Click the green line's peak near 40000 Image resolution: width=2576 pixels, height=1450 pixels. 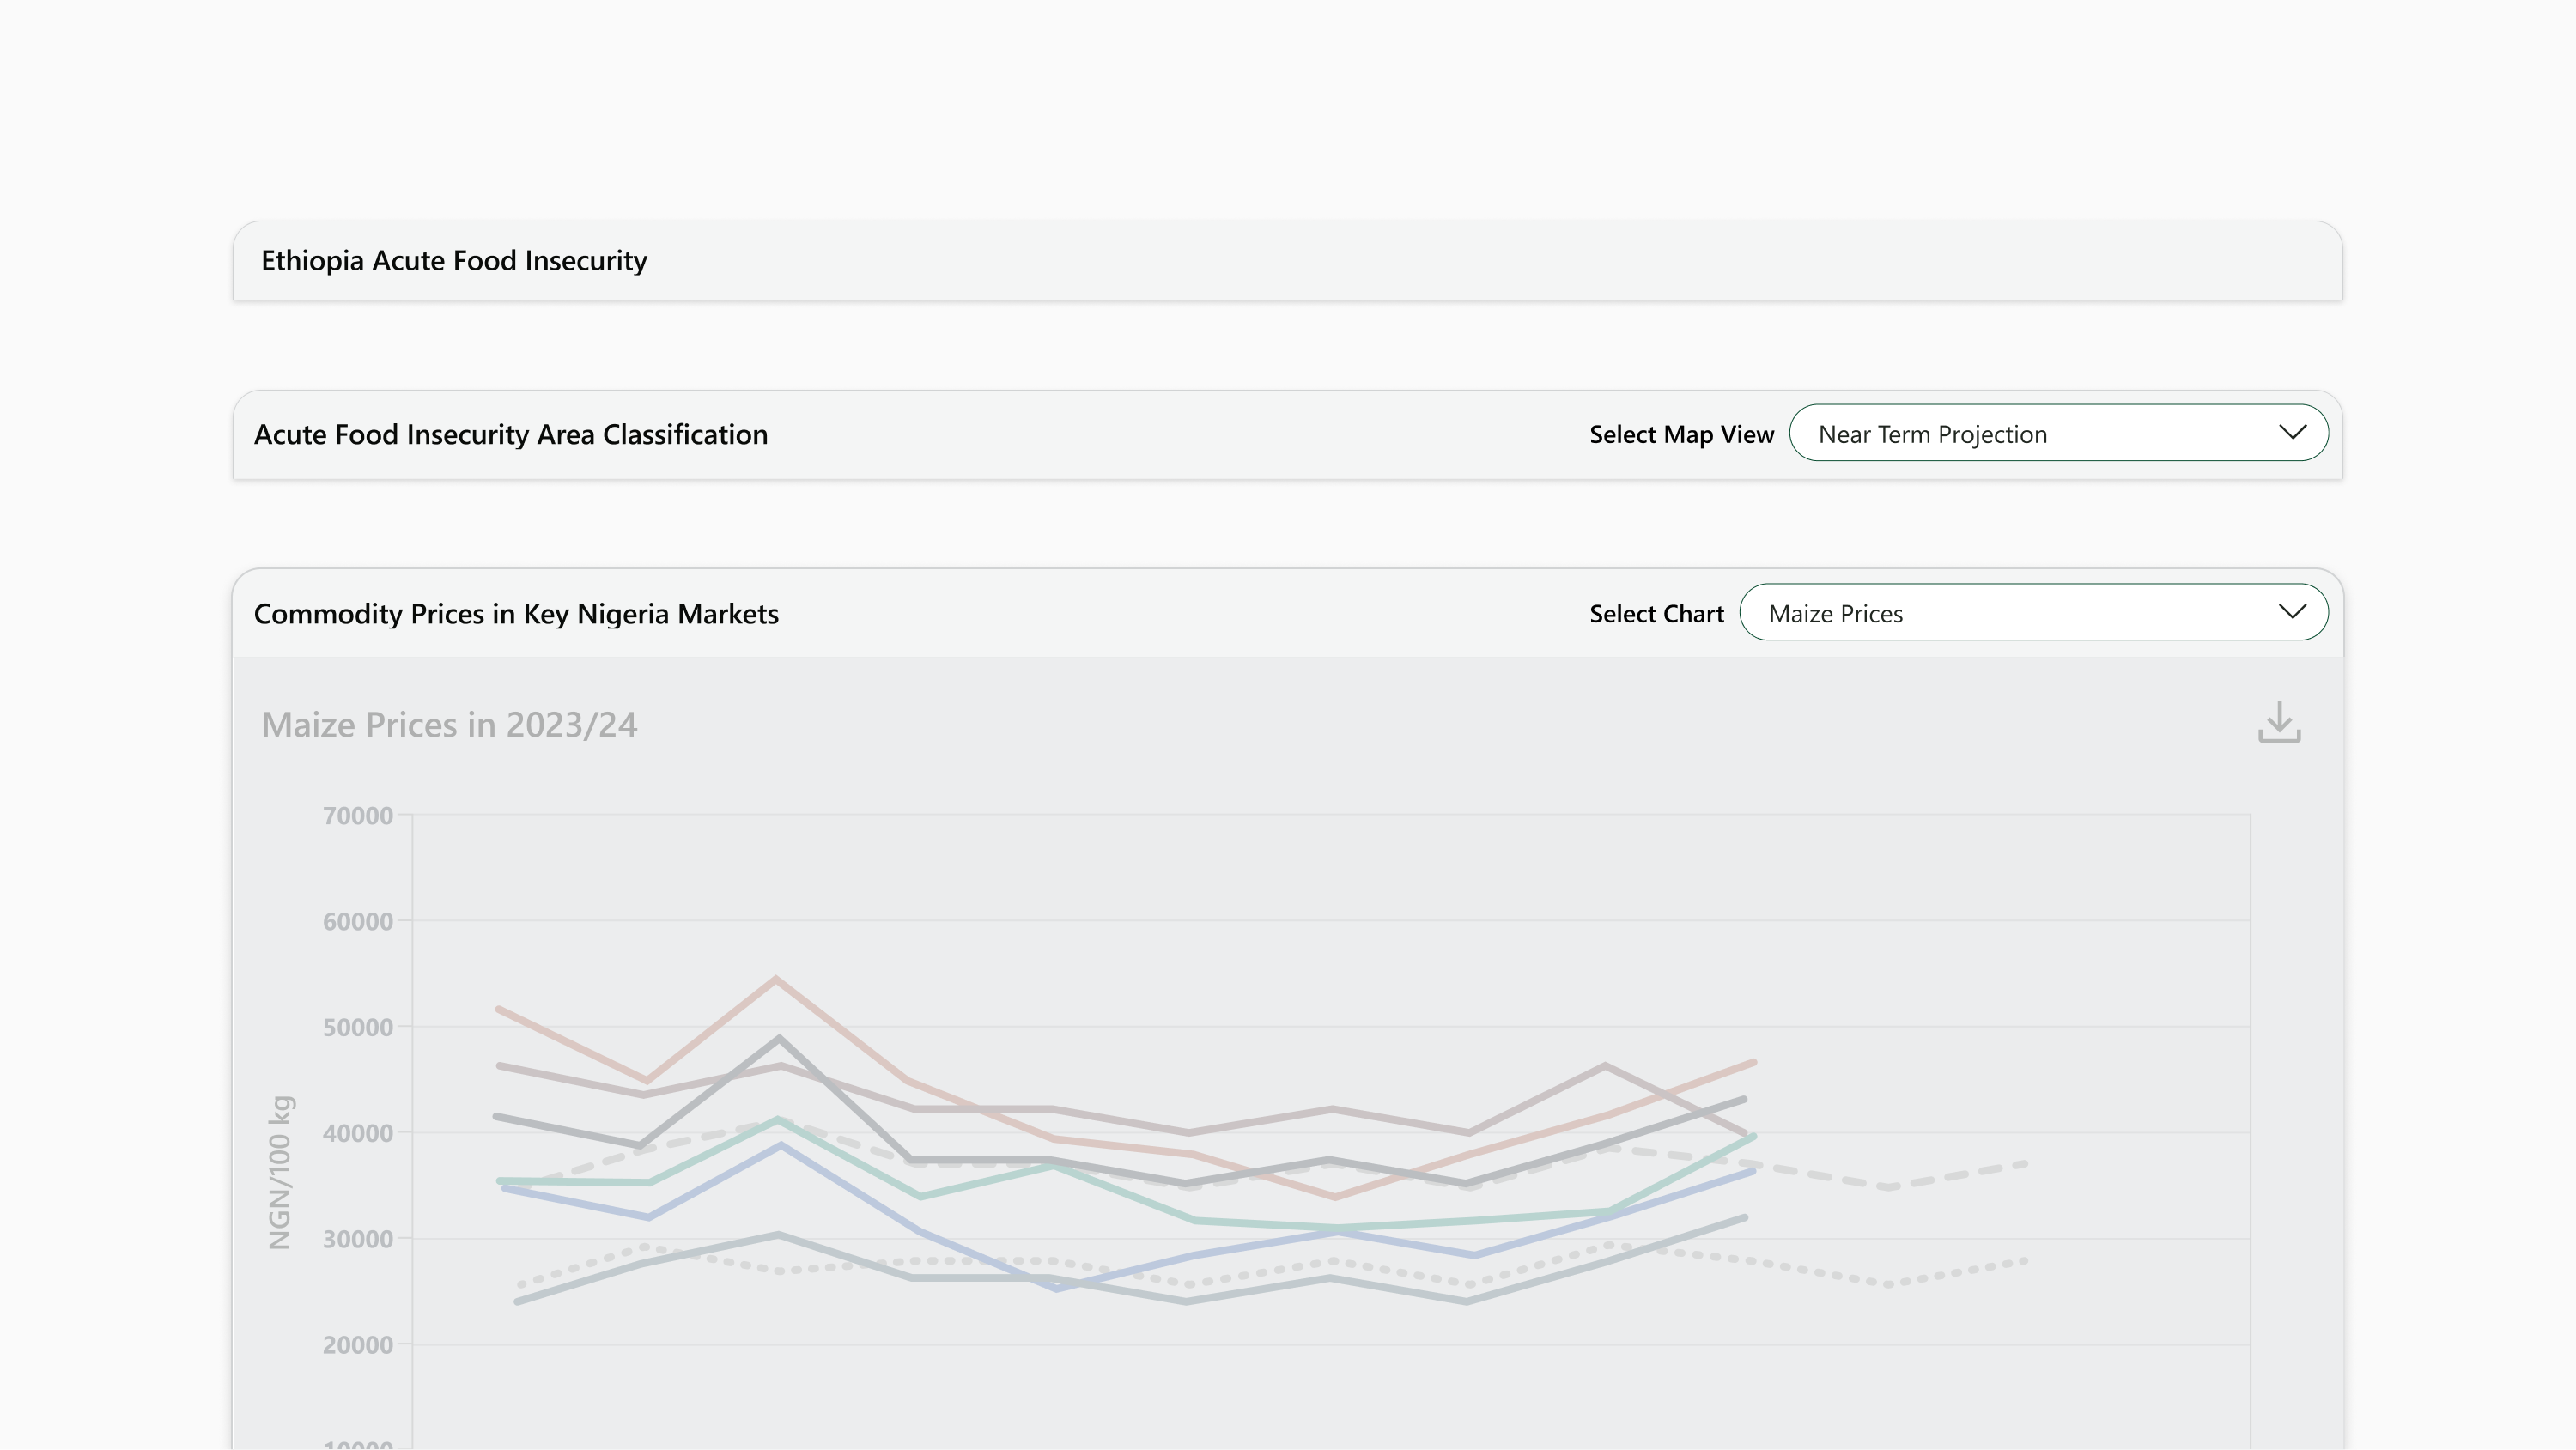[x=778, y=1120]
